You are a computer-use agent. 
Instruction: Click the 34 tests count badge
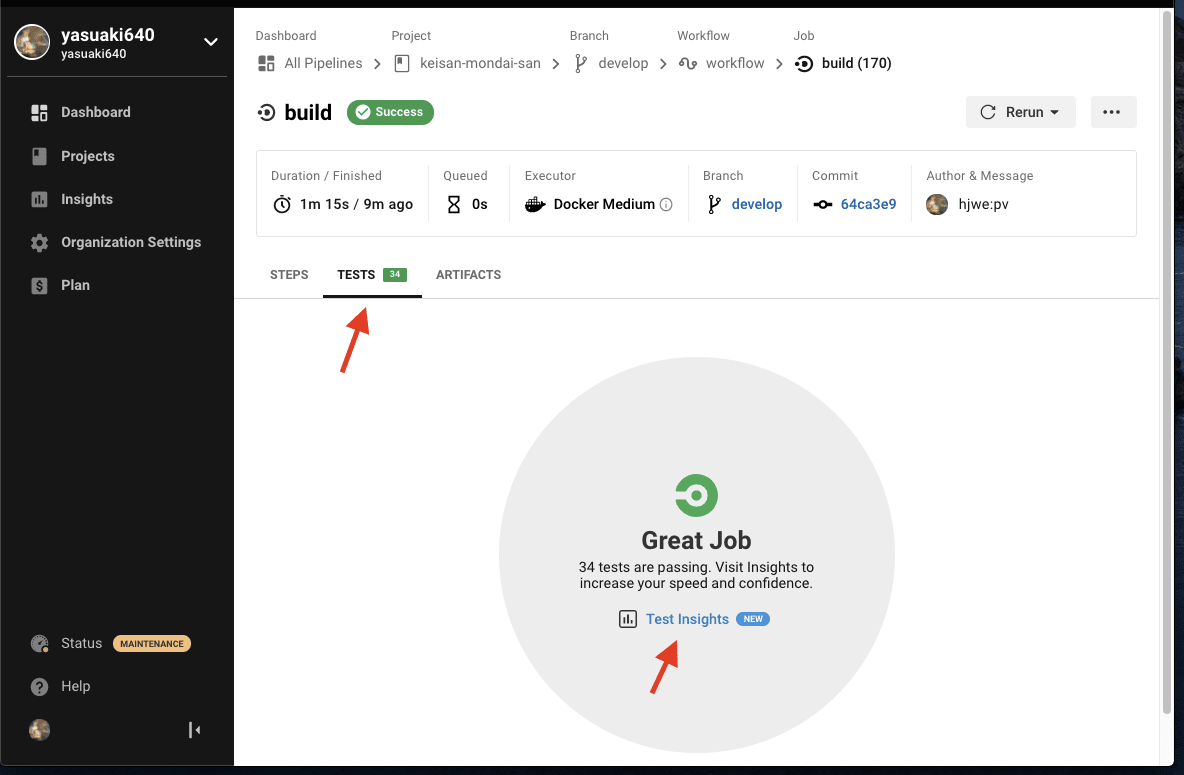tap(395, 275)
